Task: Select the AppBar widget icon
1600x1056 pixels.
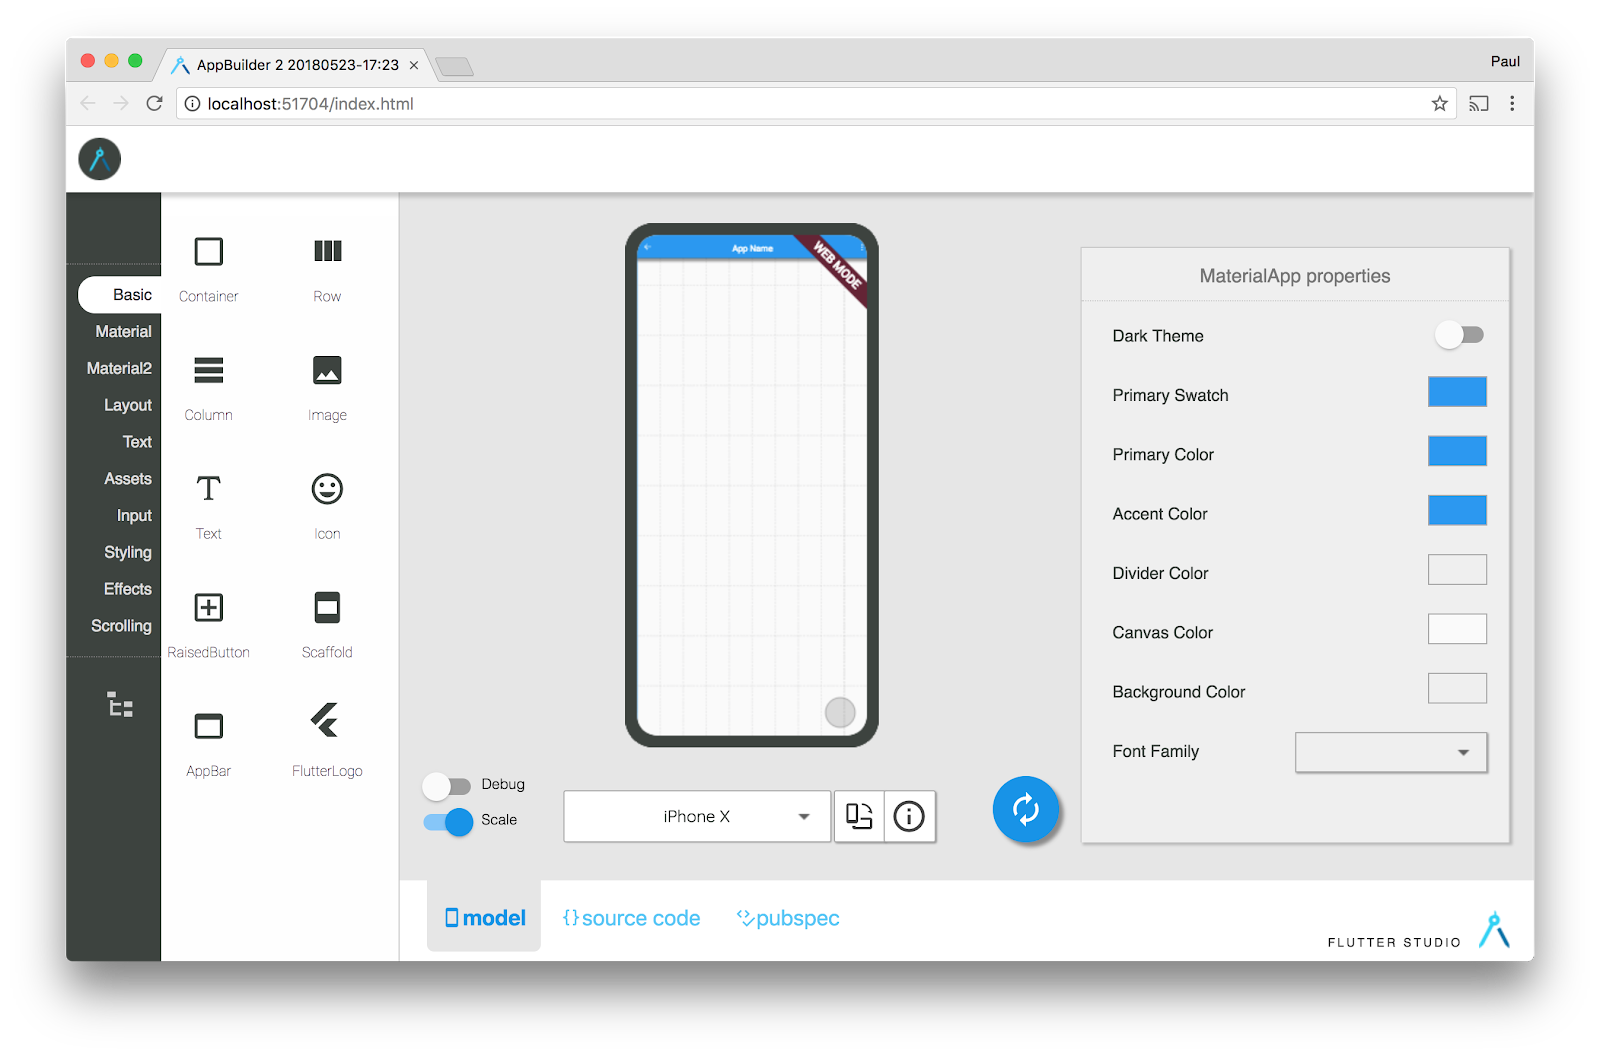Action: coord(207,725)
